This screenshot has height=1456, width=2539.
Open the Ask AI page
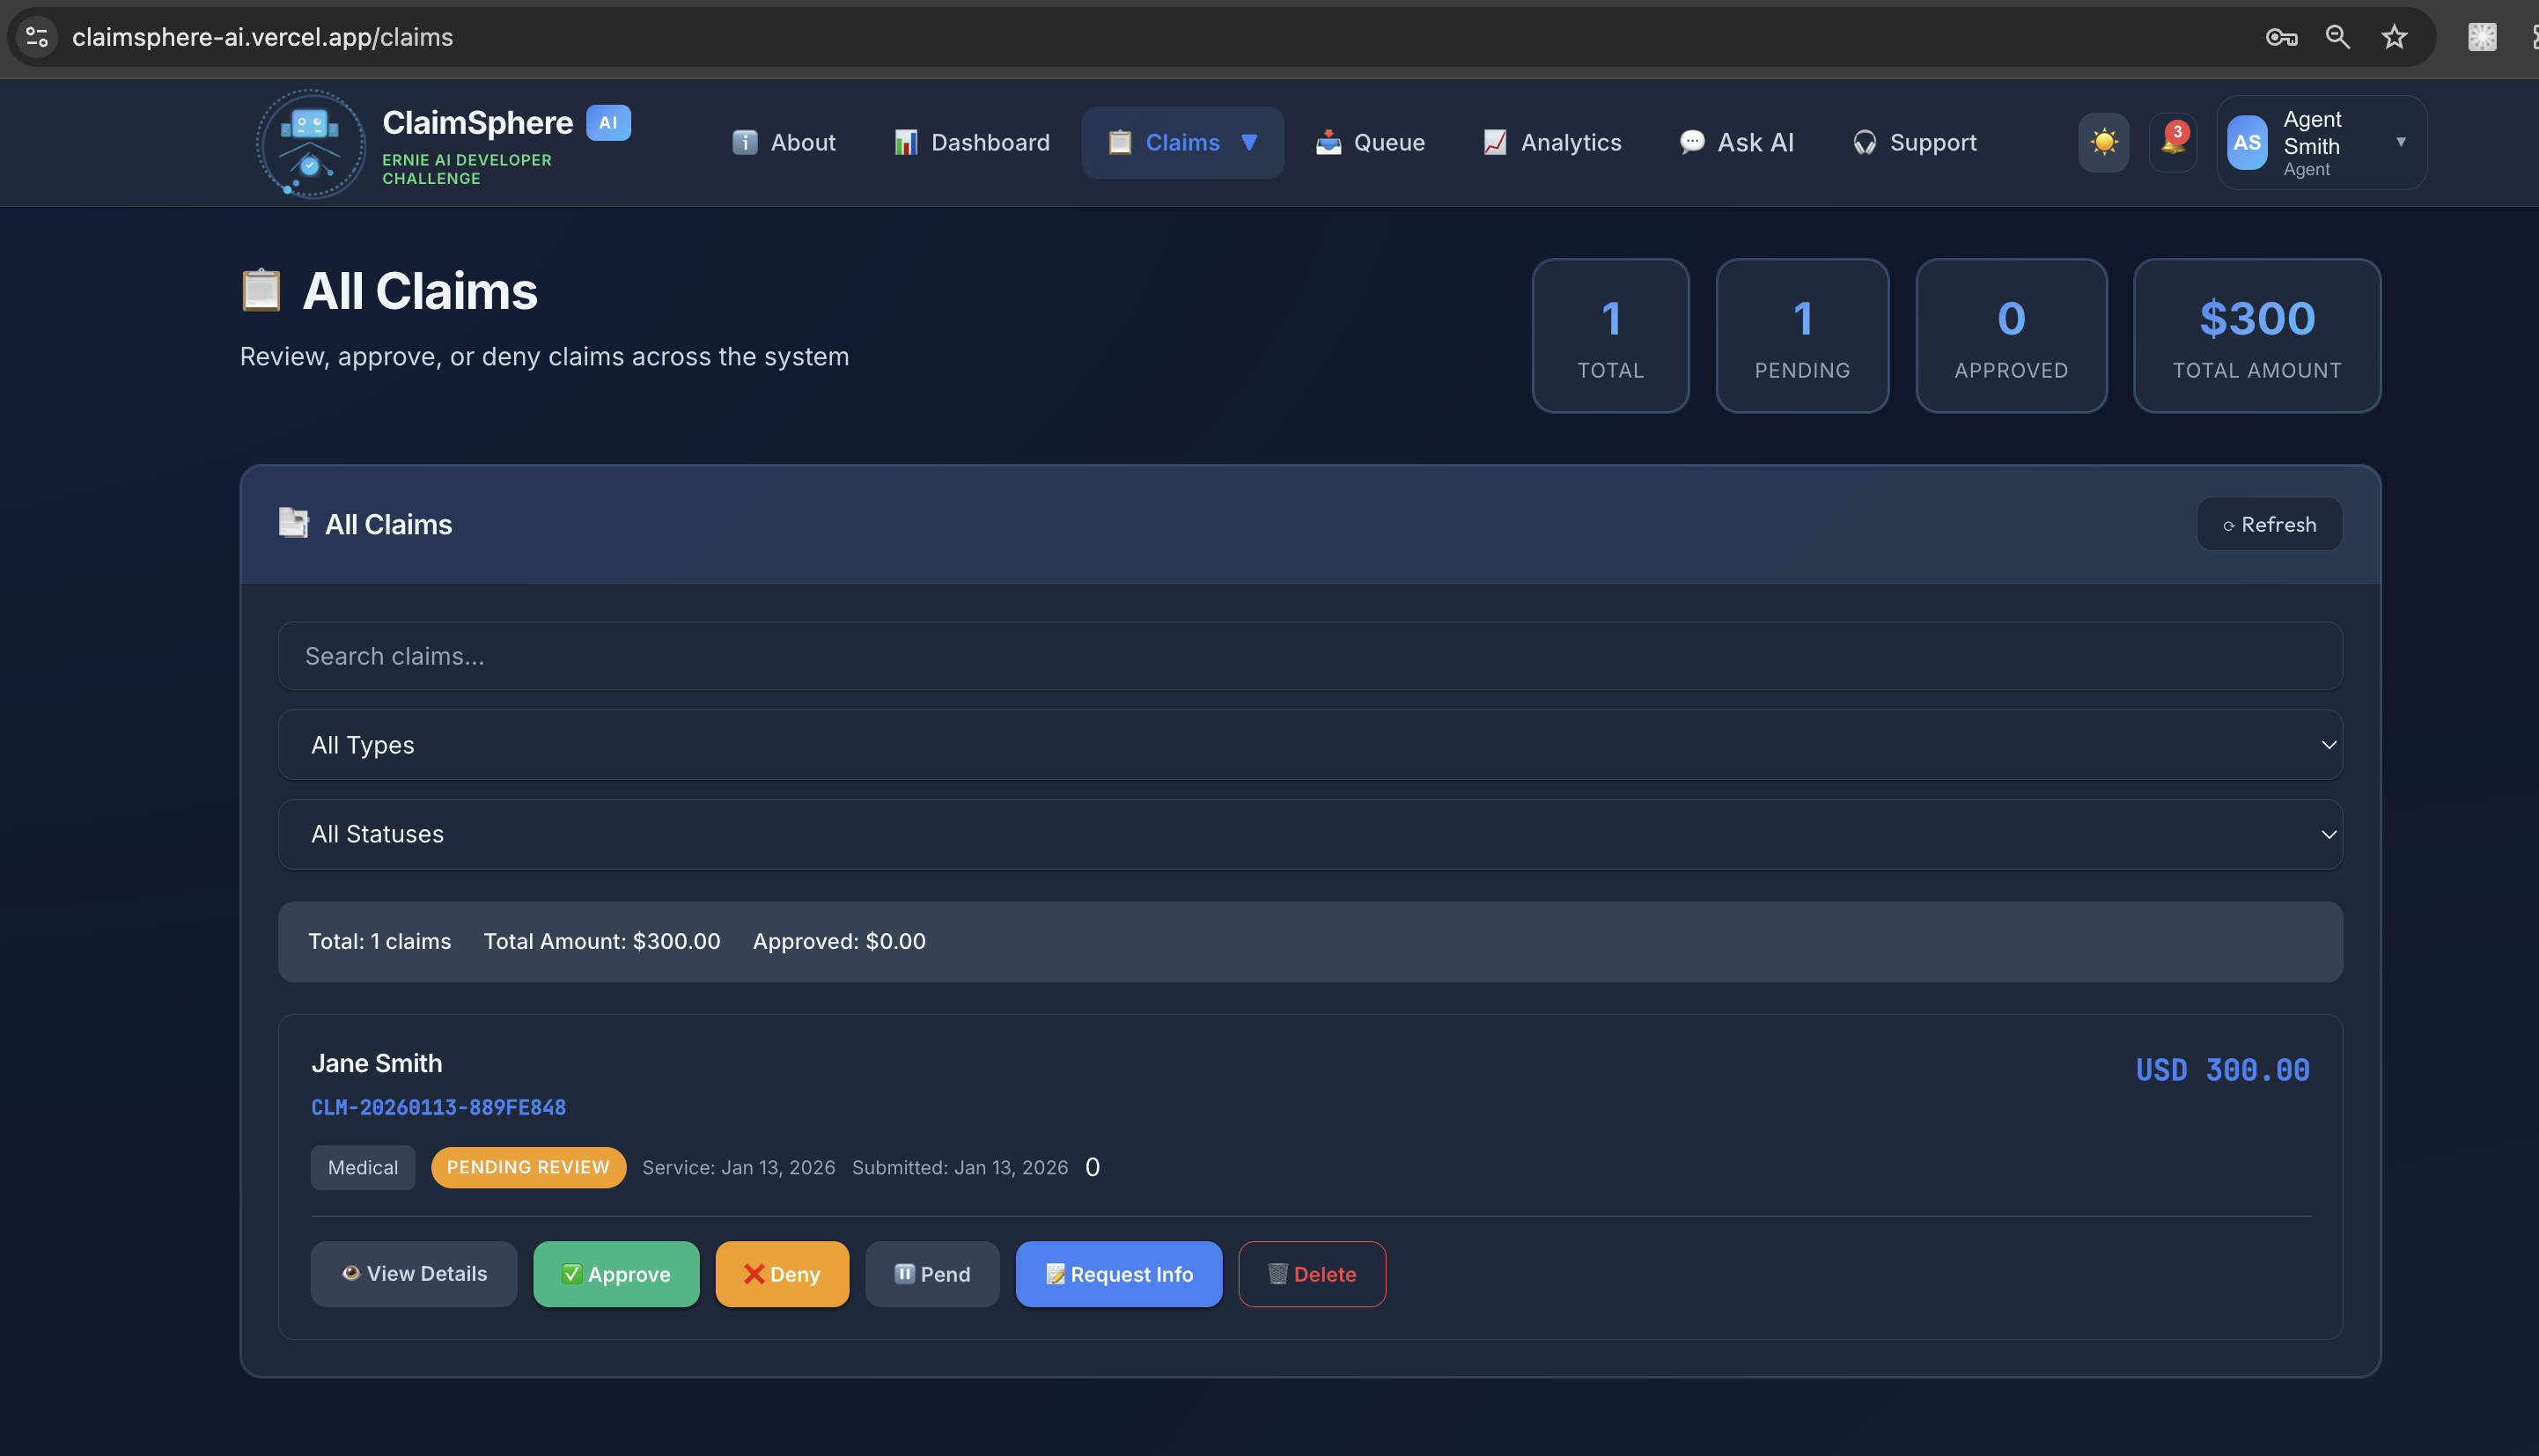[1737, 142]
